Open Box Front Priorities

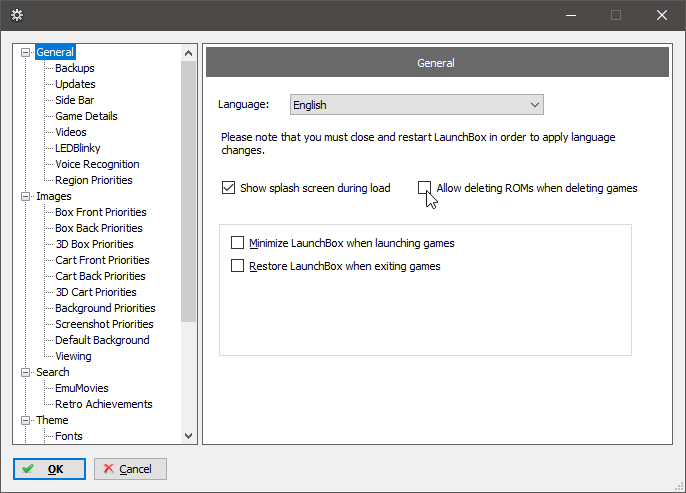pos(101,212)
